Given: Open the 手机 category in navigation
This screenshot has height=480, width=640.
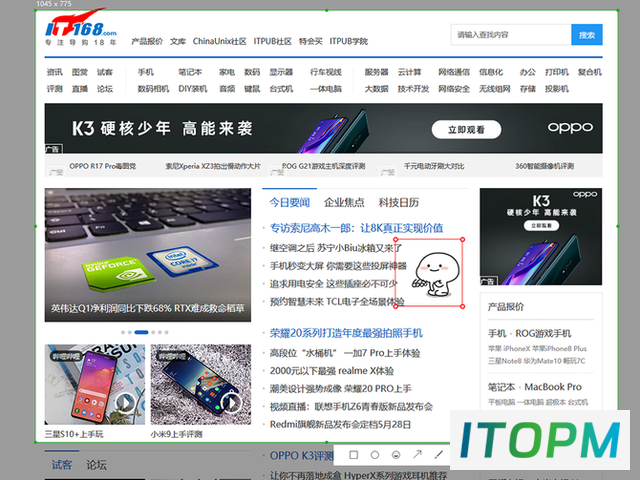Looking at the screenshot, I should pos(146,72).
